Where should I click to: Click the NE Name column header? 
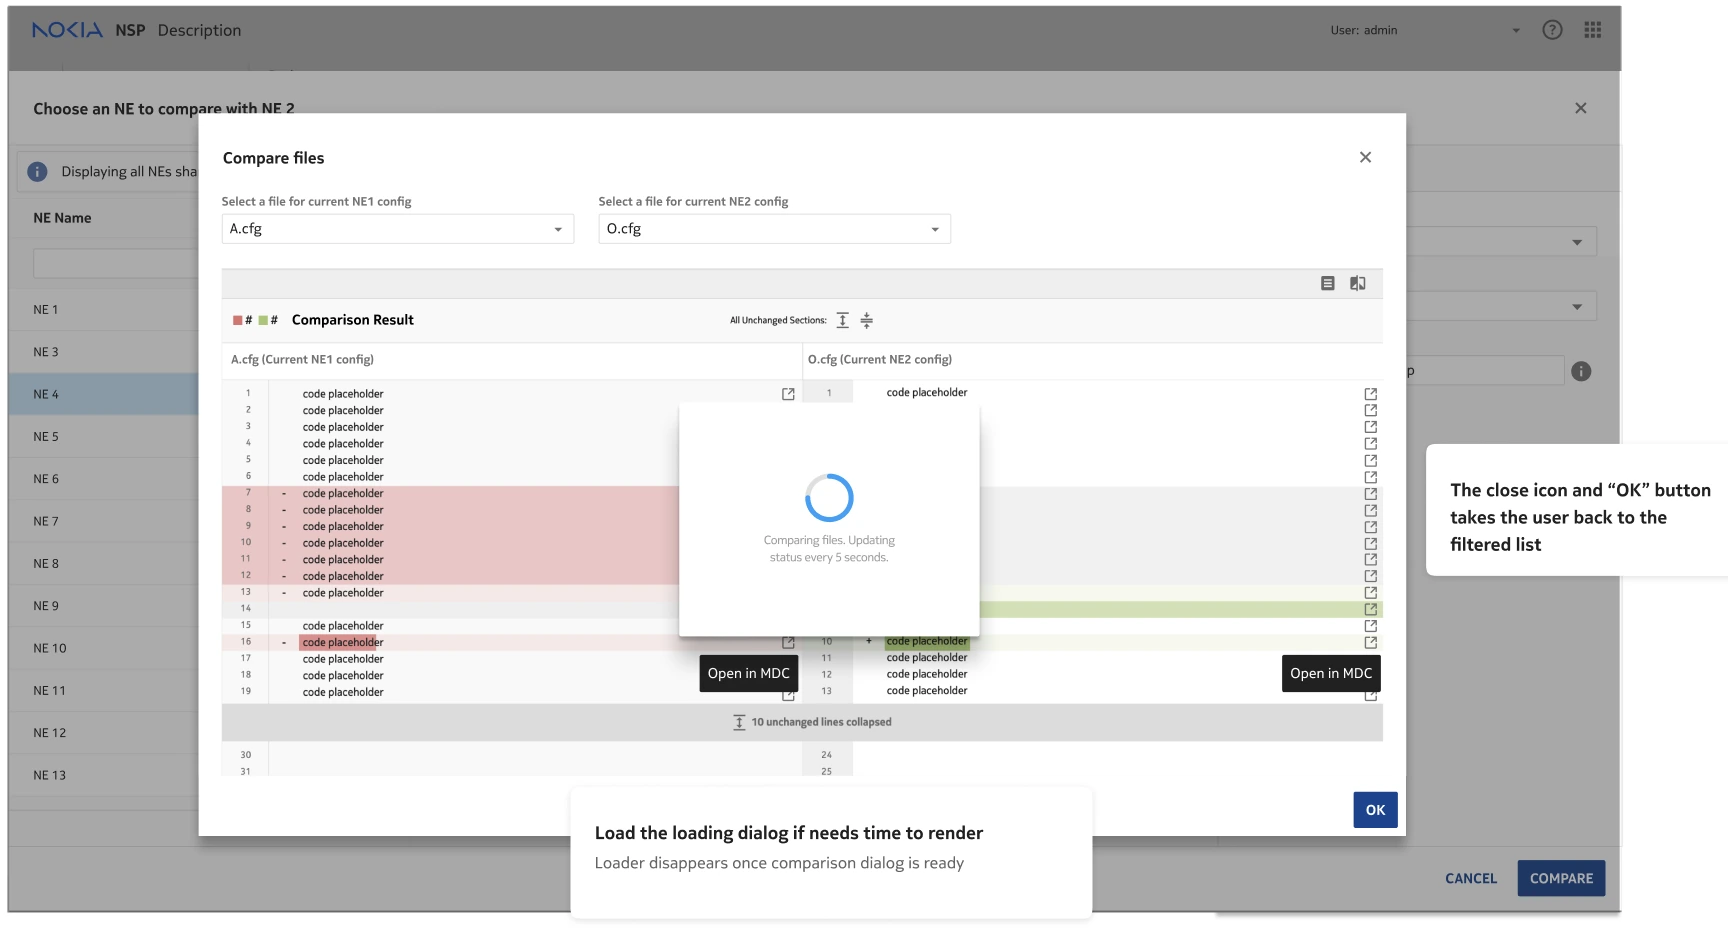pyautogui.click(x=62, y=218)
